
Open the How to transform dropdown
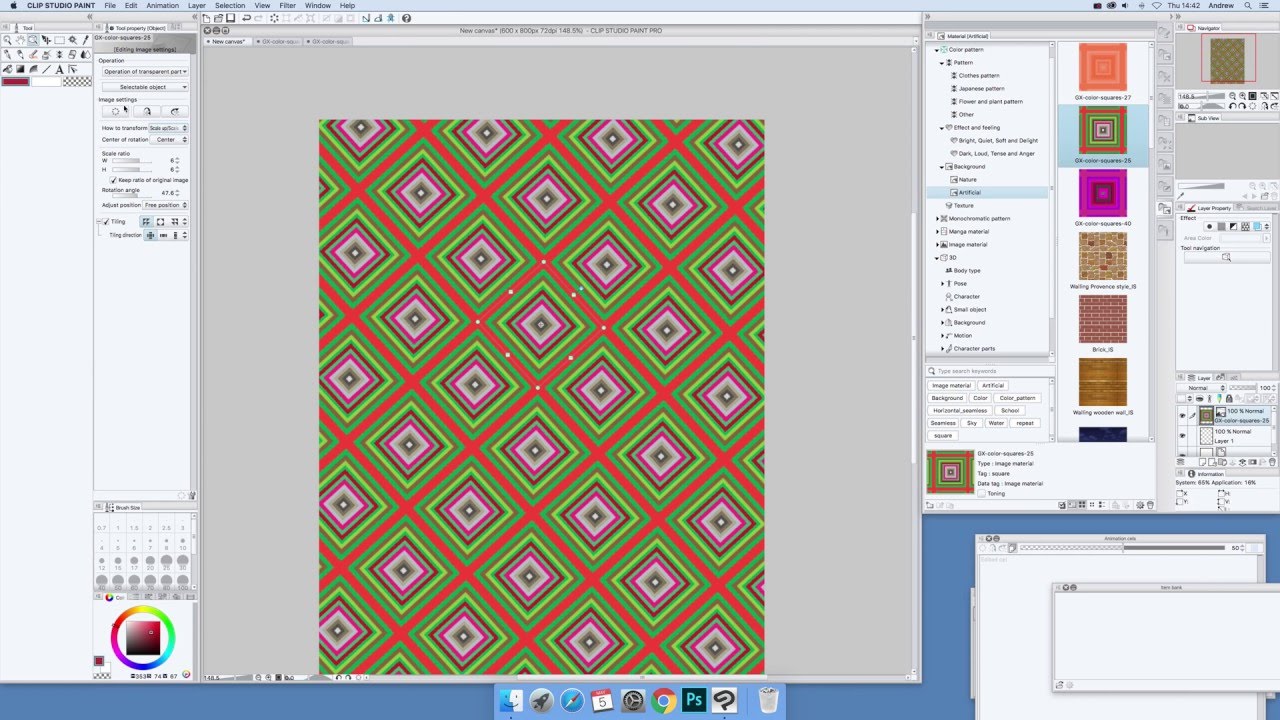coord(168,128)
